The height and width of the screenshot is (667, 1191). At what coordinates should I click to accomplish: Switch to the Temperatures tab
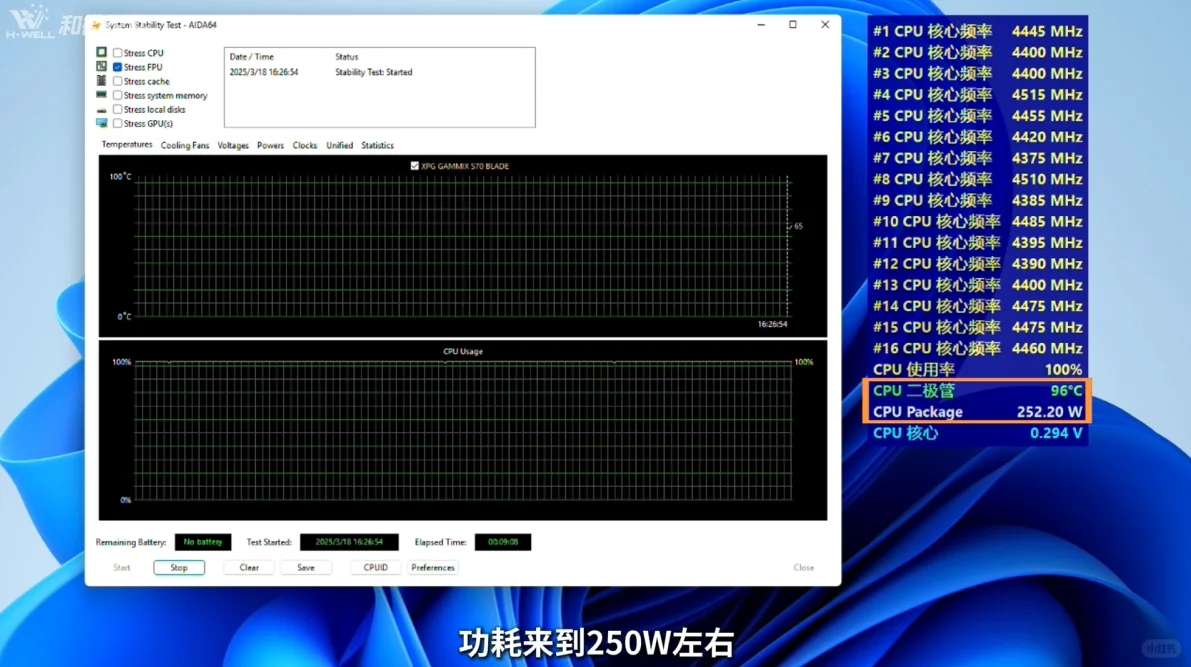point(127,144)
